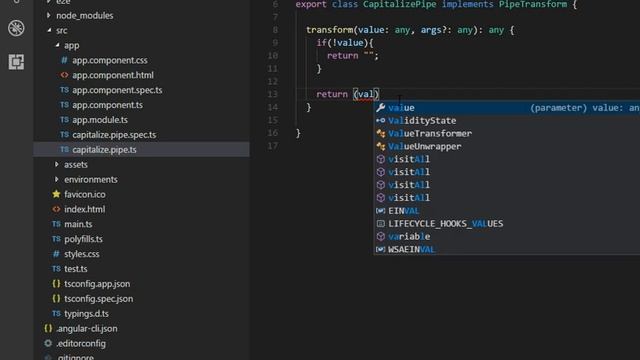Click 'CapitalizePipe' class name in editor
The height and width of the screenshot is (360, 640).
[400, 4]
